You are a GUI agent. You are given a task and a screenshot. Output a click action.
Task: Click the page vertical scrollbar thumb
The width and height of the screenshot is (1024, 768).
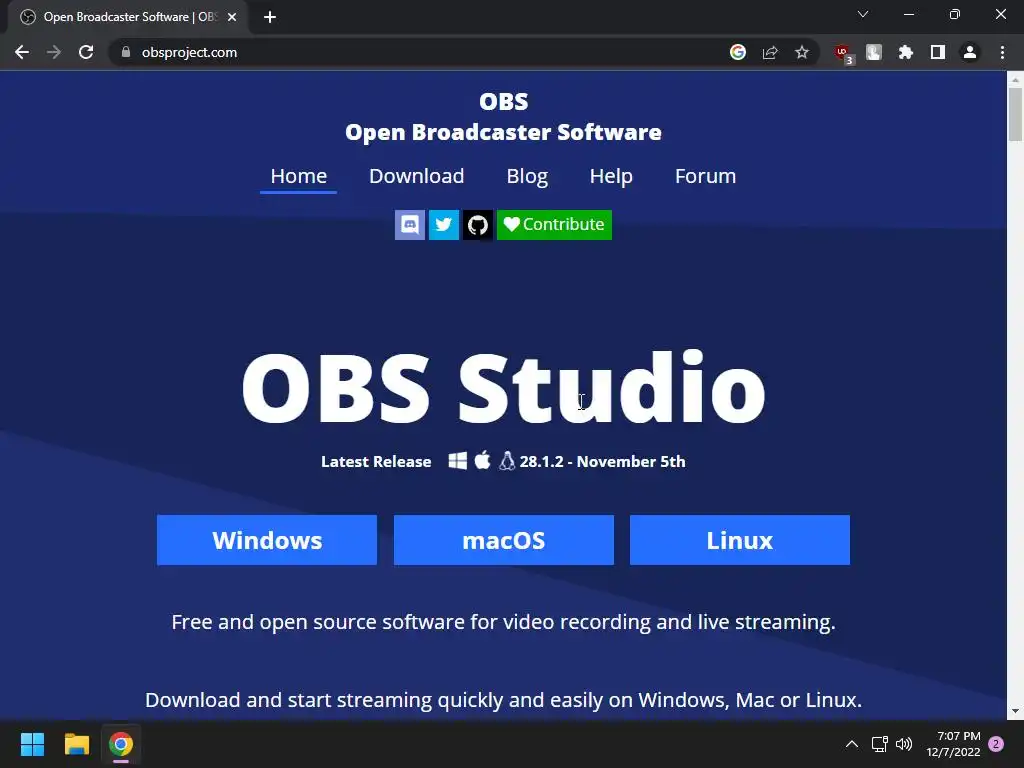coord(1015,114)
